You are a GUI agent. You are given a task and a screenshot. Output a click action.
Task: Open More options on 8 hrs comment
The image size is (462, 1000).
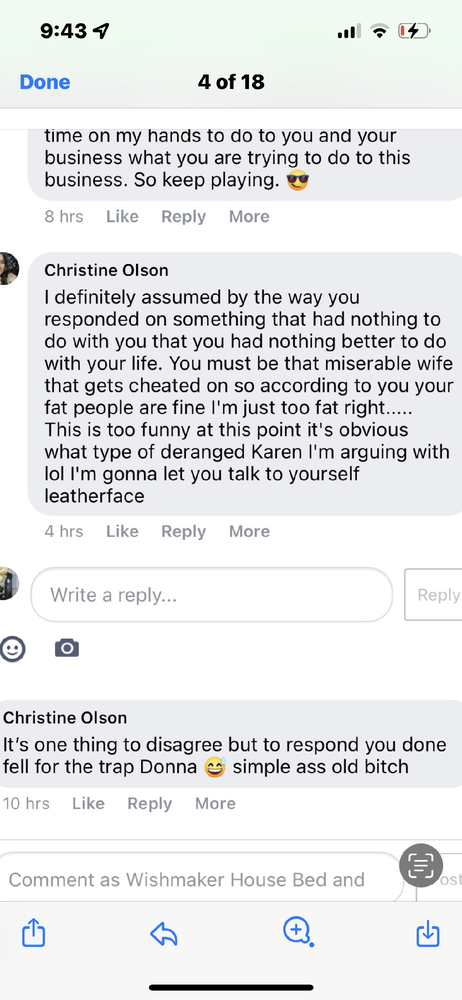(250, 217)
